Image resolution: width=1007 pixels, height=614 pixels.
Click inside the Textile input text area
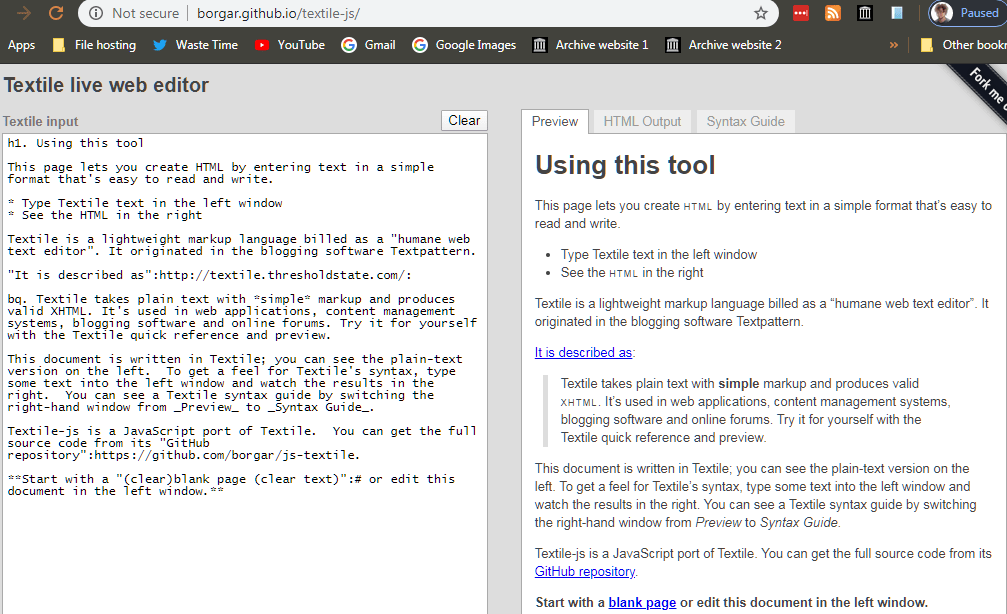point(245,550)
